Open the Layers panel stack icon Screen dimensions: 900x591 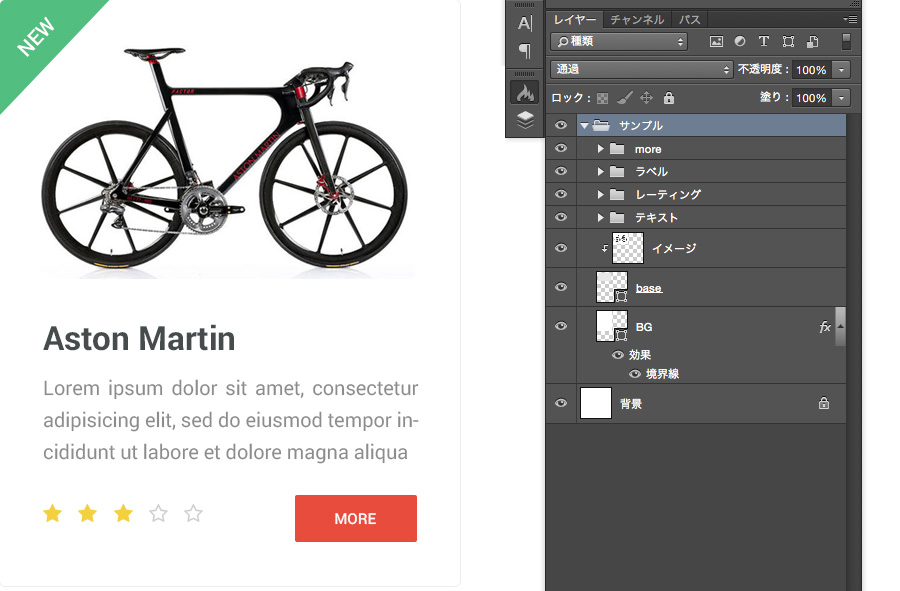525,120
